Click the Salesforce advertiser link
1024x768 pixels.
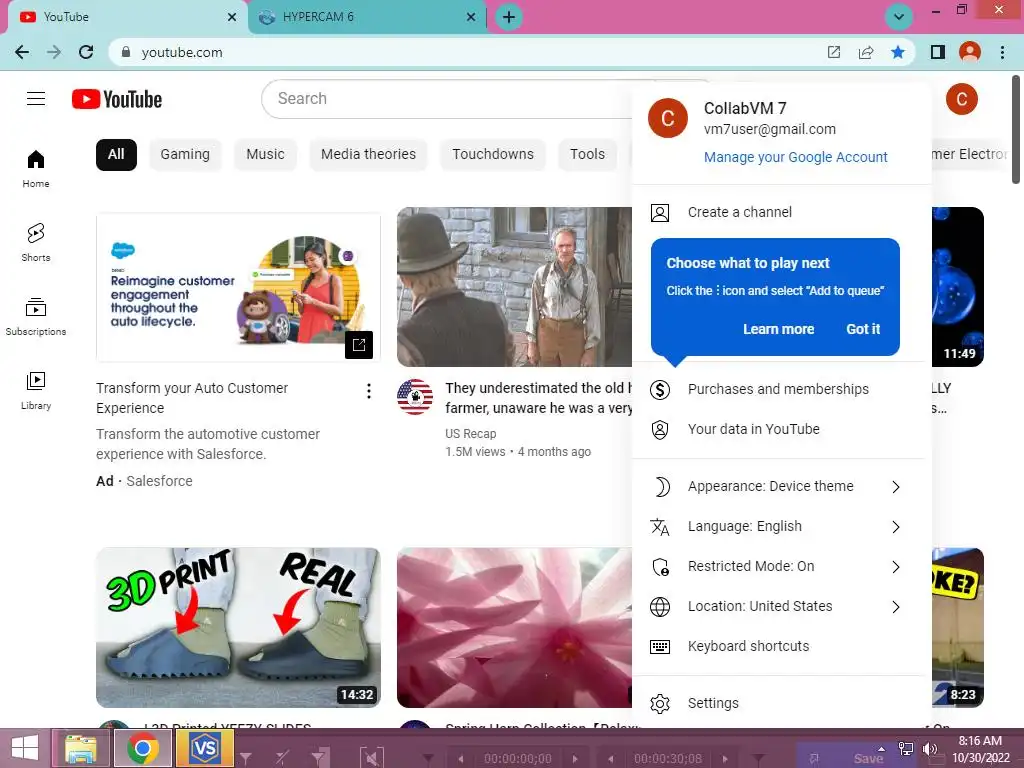coord(159,481)
